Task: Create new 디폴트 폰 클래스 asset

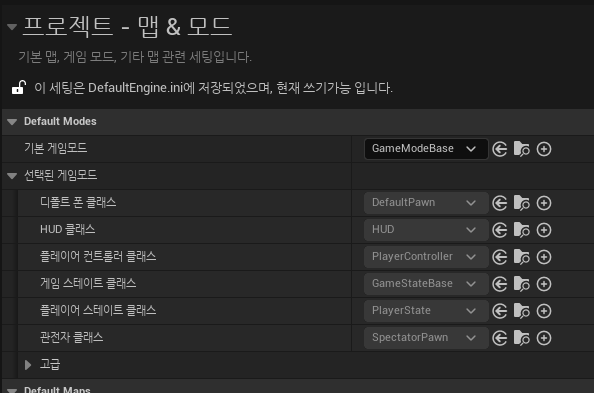Action: pos(544,203)
